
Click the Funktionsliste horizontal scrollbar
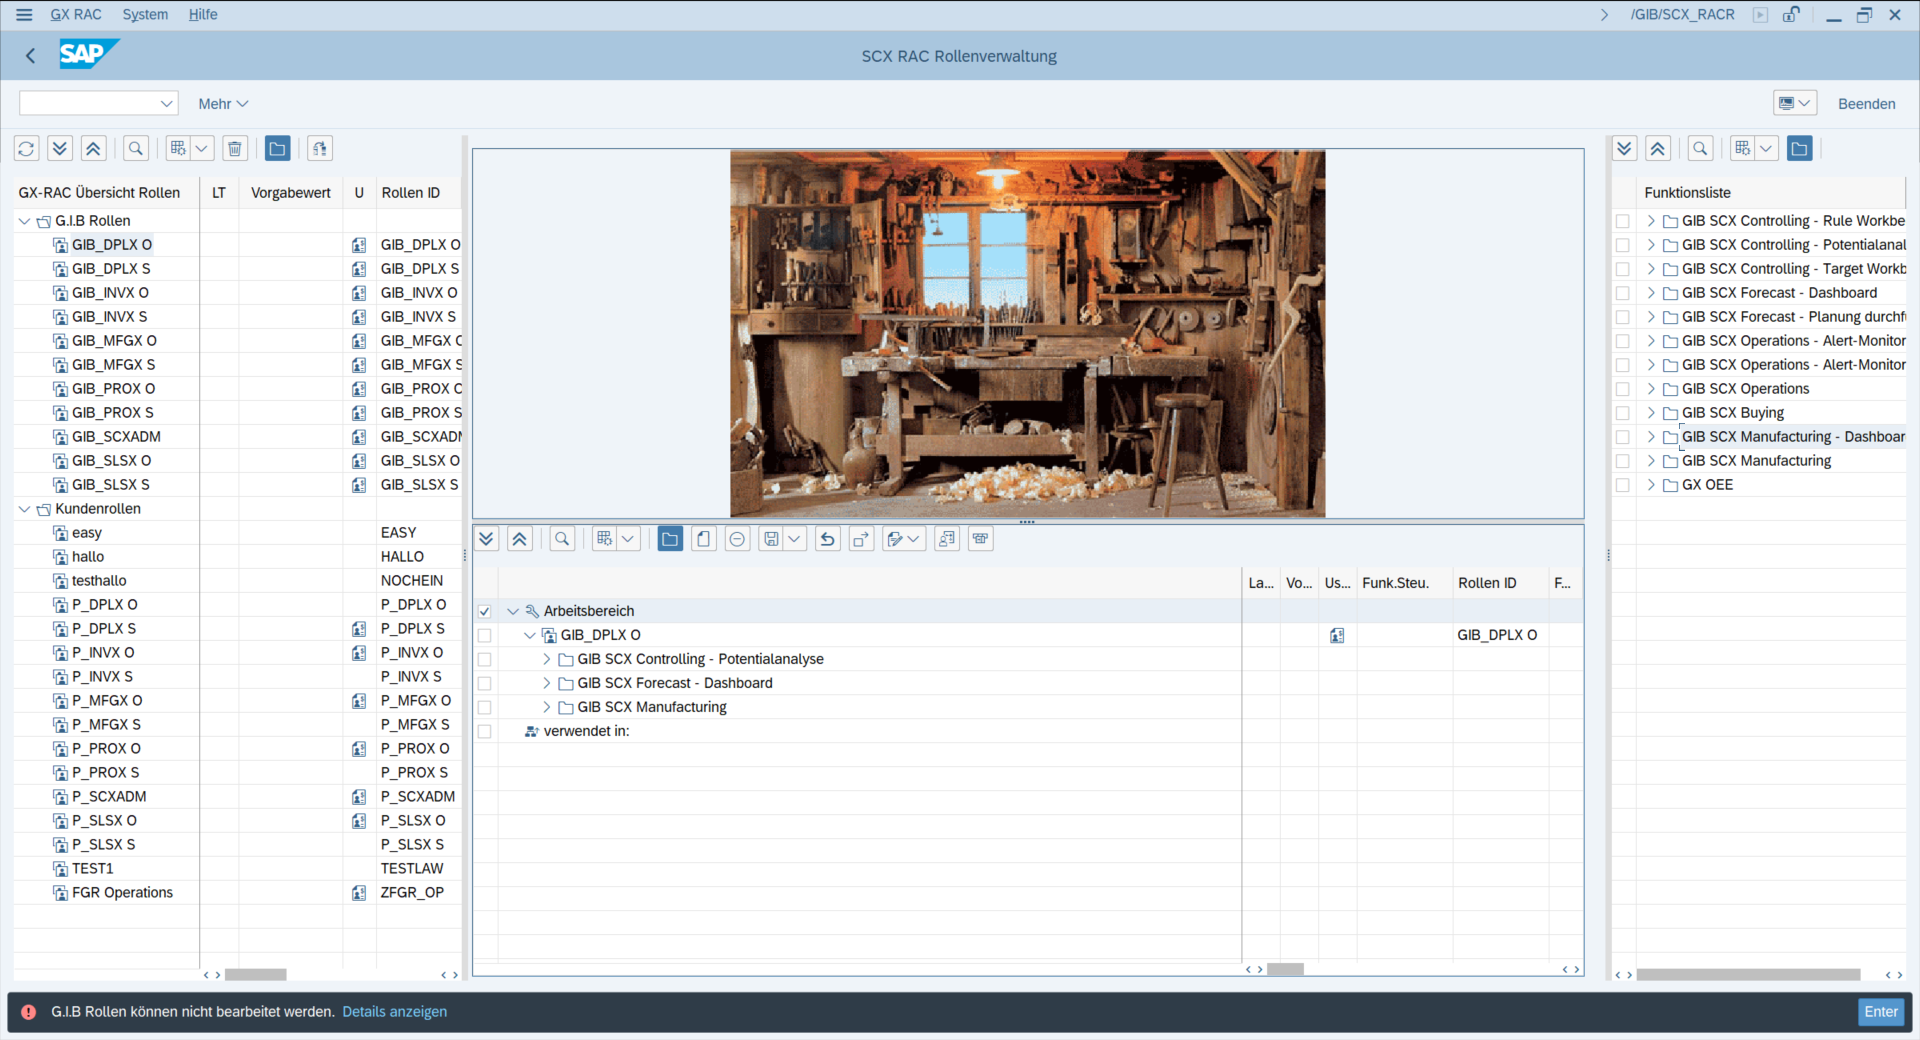coord(1747,974)
